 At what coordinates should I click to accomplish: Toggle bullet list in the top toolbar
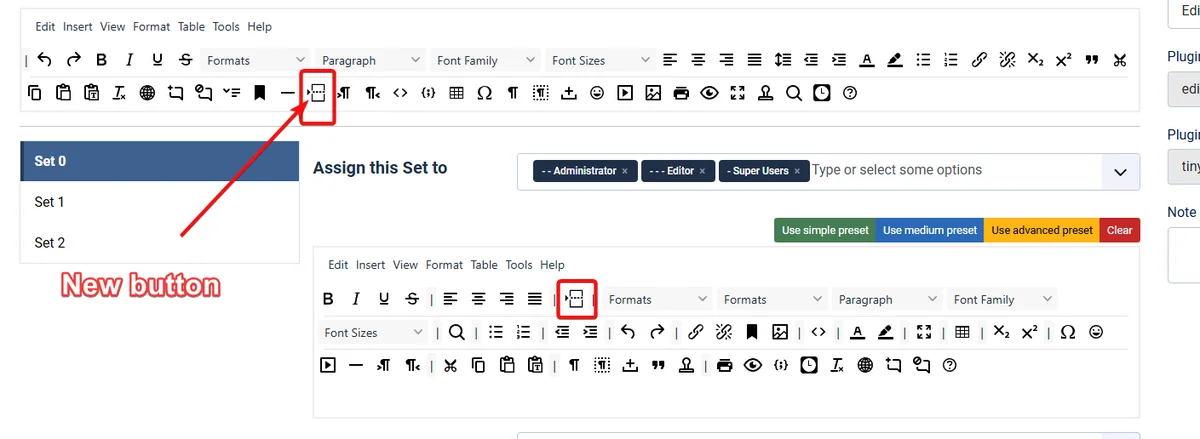924,60
